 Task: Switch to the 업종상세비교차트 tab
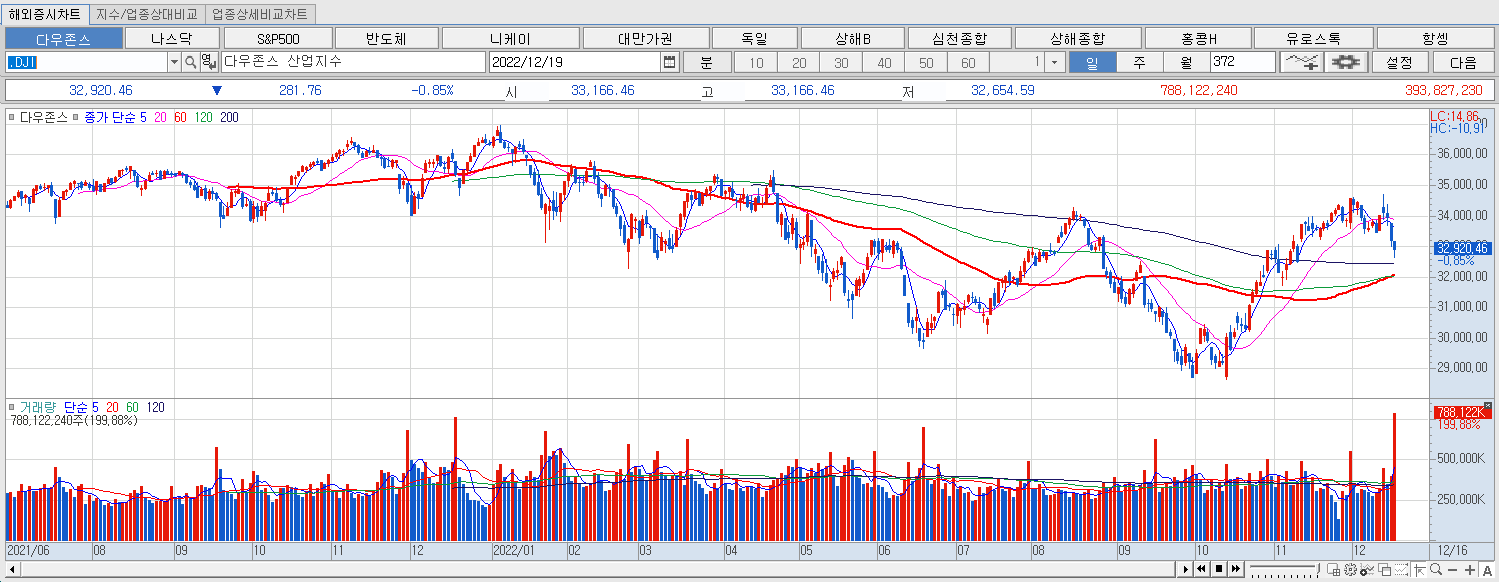pyautogui.click(x=260, y=14)
